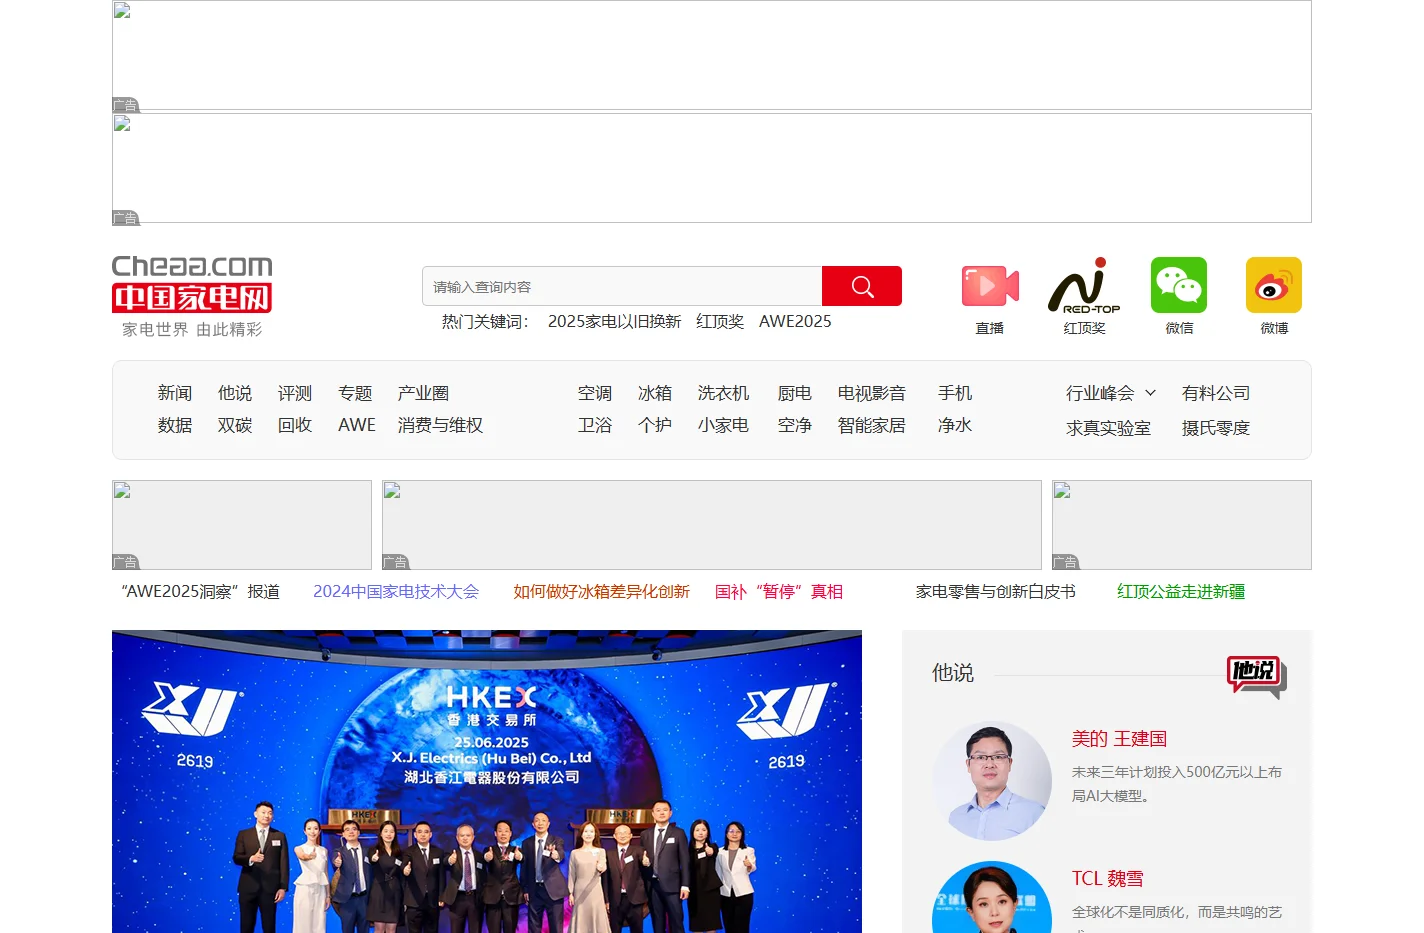The width and height of the screenshot is (1424, 933).
Task: Click the left small ad above AWE2025洞察
Action: [x=242, y=525]
